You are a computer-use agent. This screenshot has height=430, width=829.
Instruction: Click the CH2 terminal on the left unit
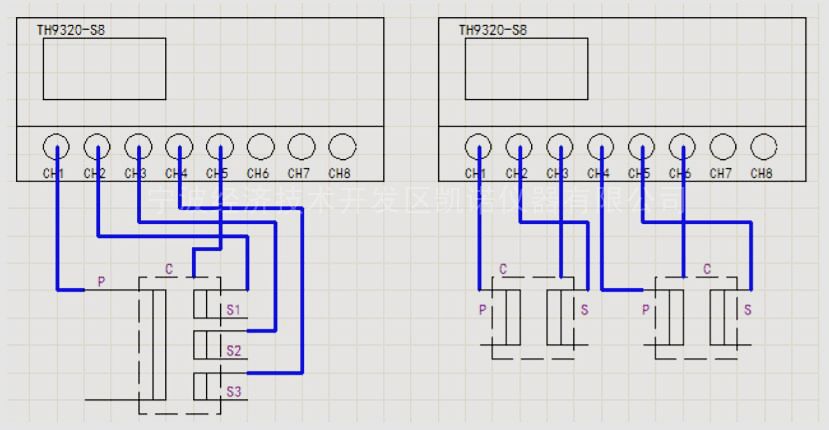pos(97,147)
